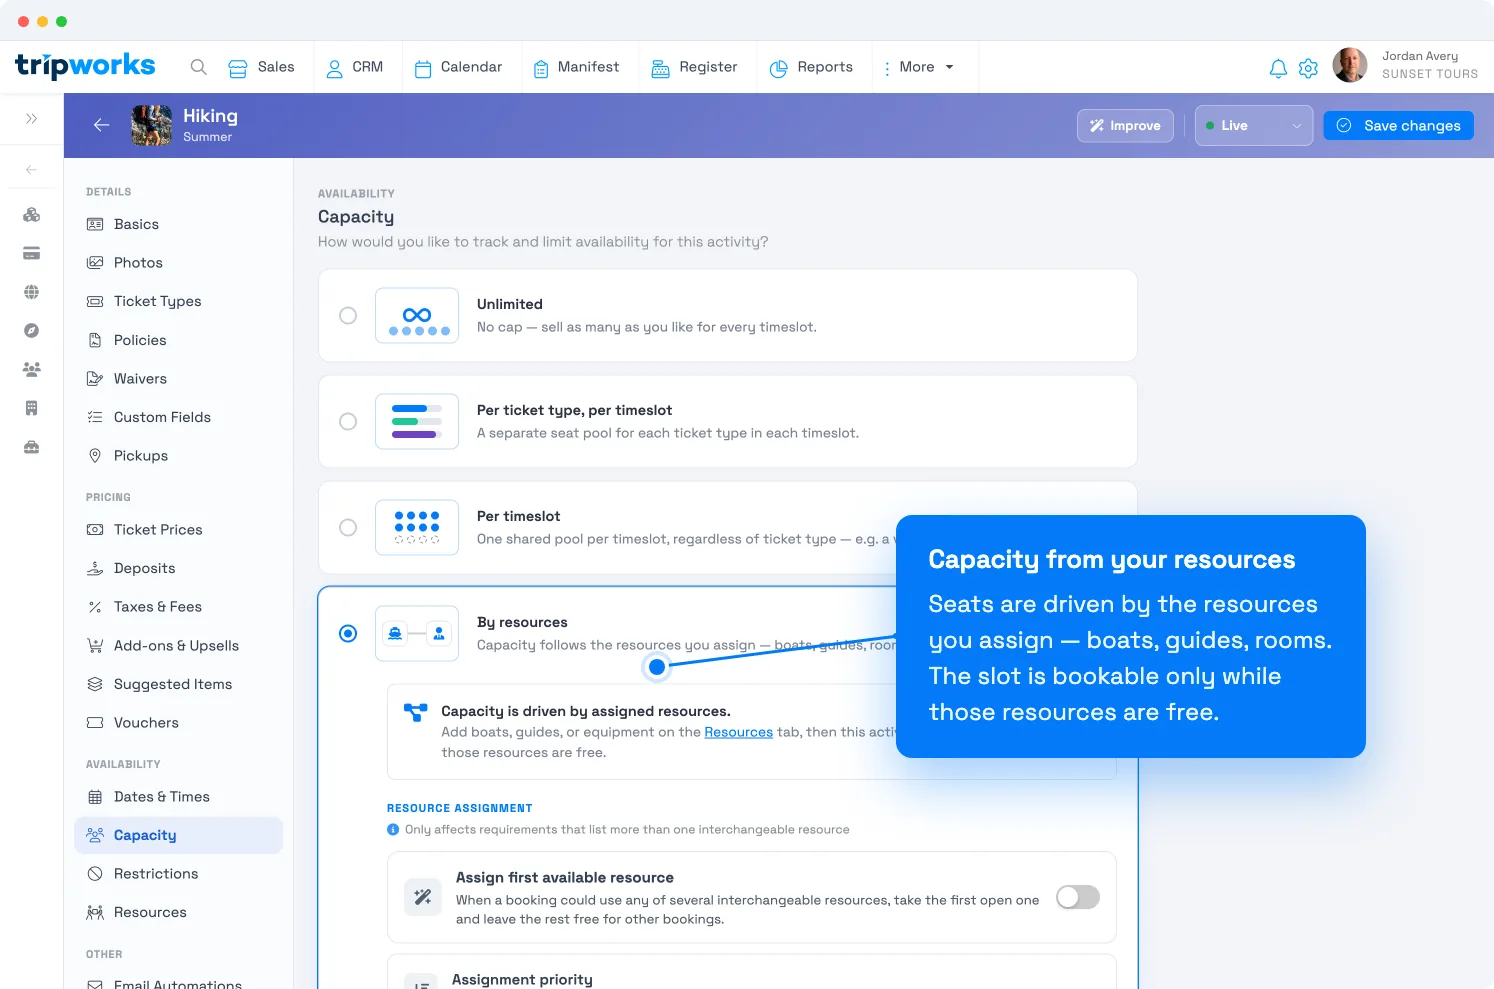Open Ticket Prices in the sidebar
1494x989 pixels.
click(178, 530)
